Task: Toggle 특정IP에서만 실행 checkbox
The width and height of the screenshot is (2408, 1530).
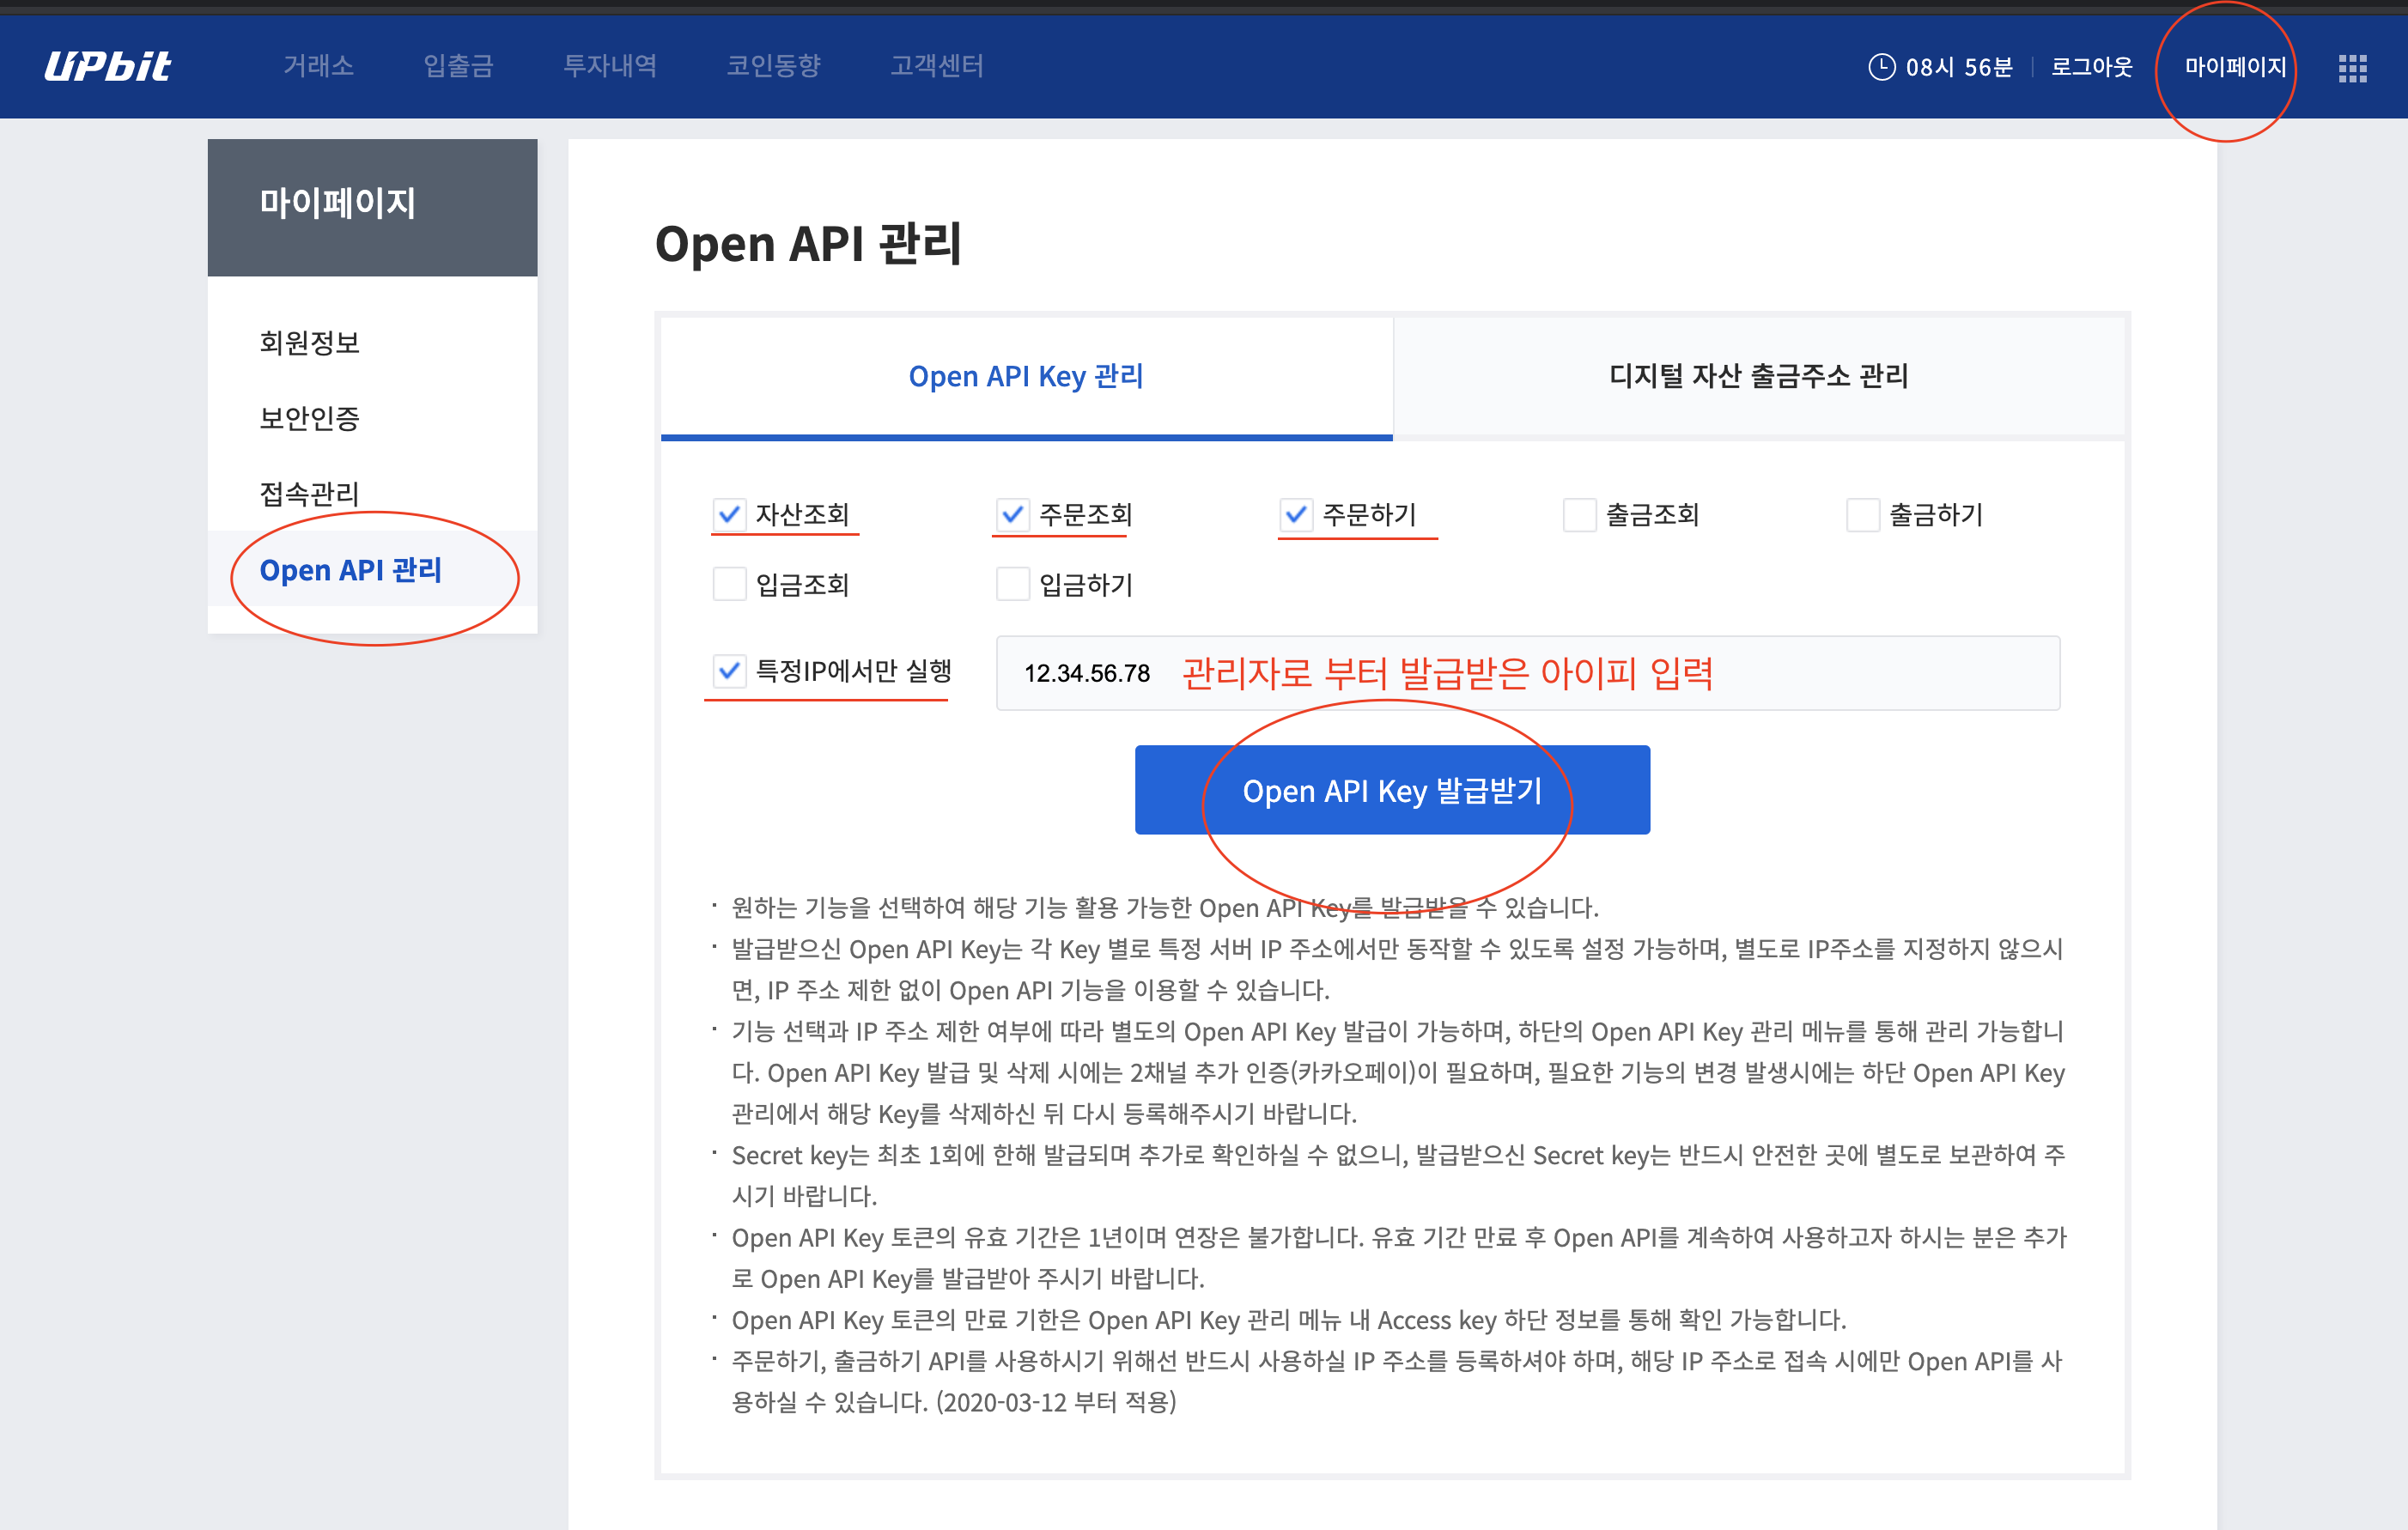Action: coord(729,670)
